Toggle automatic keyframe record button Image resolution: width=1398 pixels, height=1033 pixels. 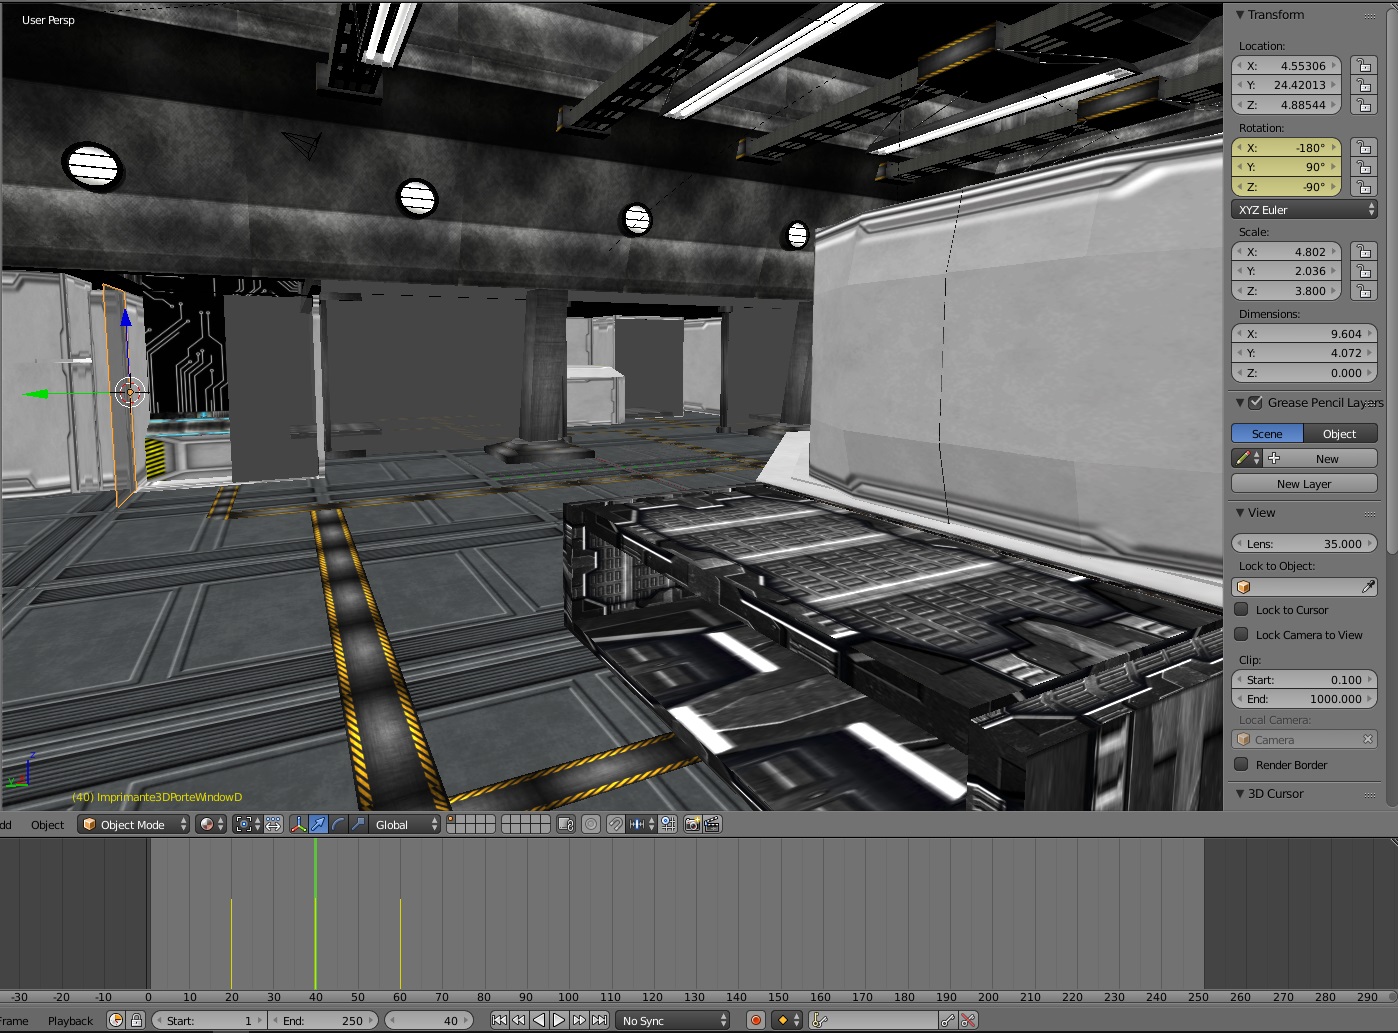point(756,1020)
